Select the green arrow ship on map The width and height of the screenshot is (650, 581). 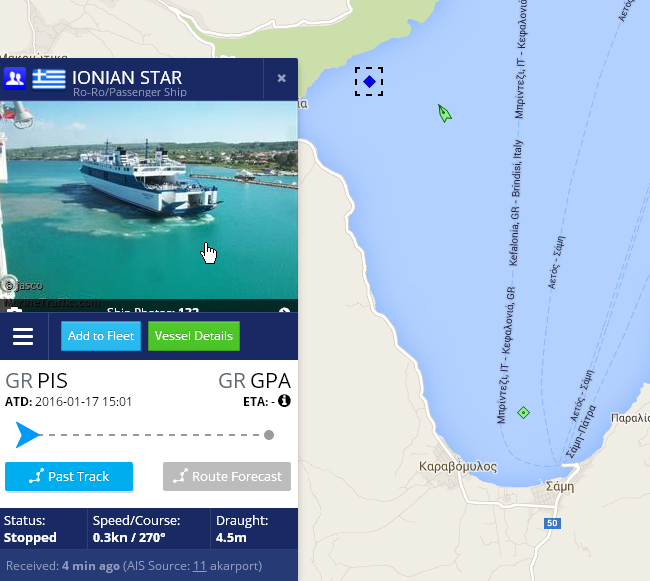pyautogui.click(x=444, y=113)
